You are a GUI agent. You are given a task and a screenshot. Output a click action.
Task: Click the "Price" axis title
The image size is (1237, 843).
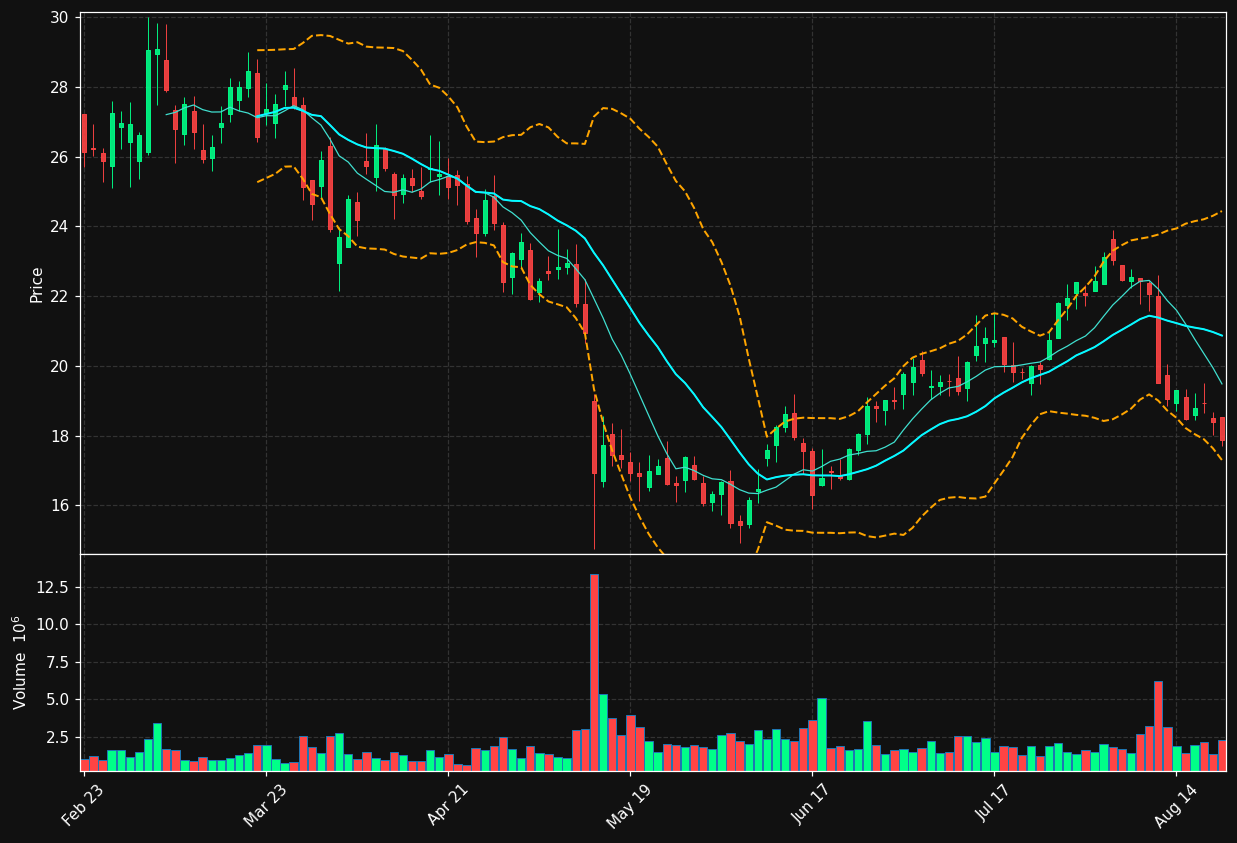(x=37, y=284)
